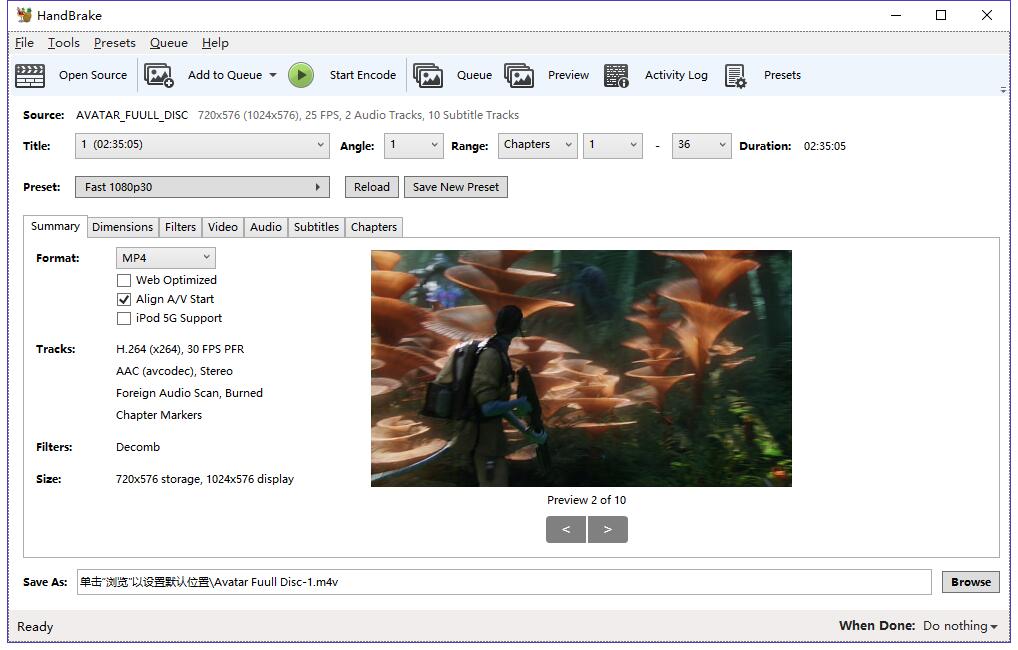This screenshot has height=650, width=1018.
Task: Show the next preview image
Action: click(x=608, y=529)
